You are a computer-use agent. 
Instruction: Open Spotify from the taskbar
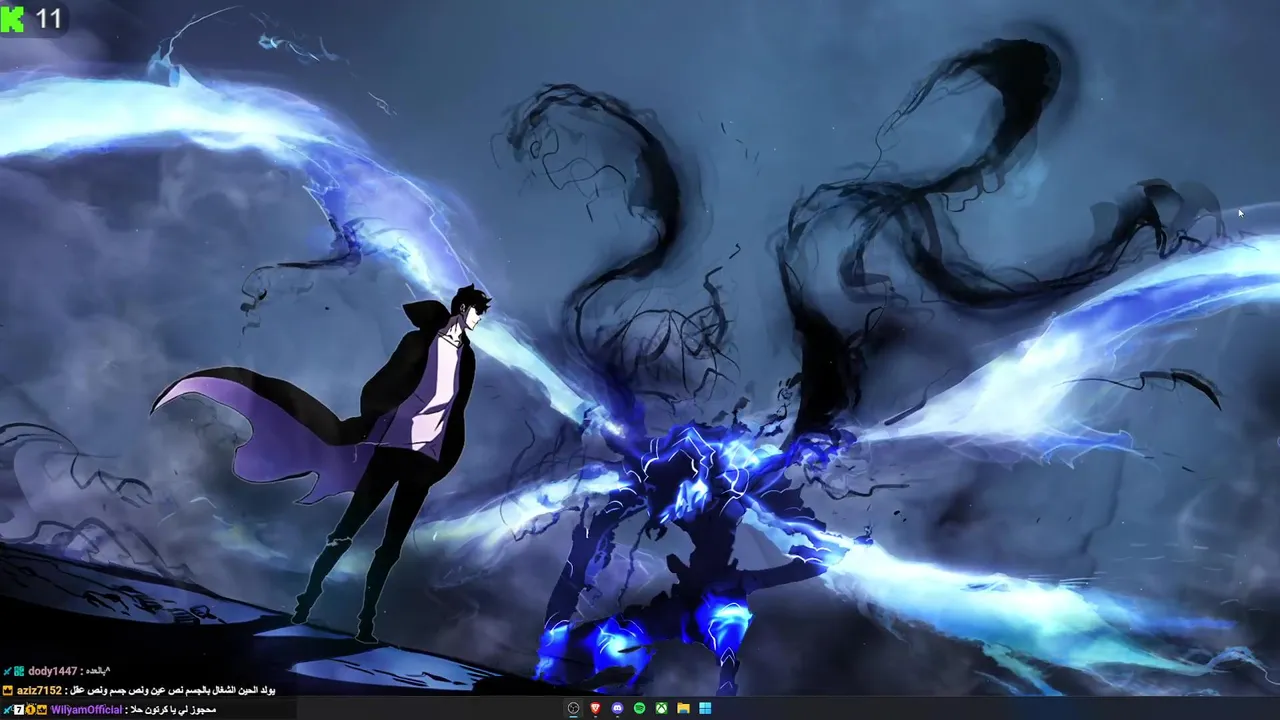[640, 708]
